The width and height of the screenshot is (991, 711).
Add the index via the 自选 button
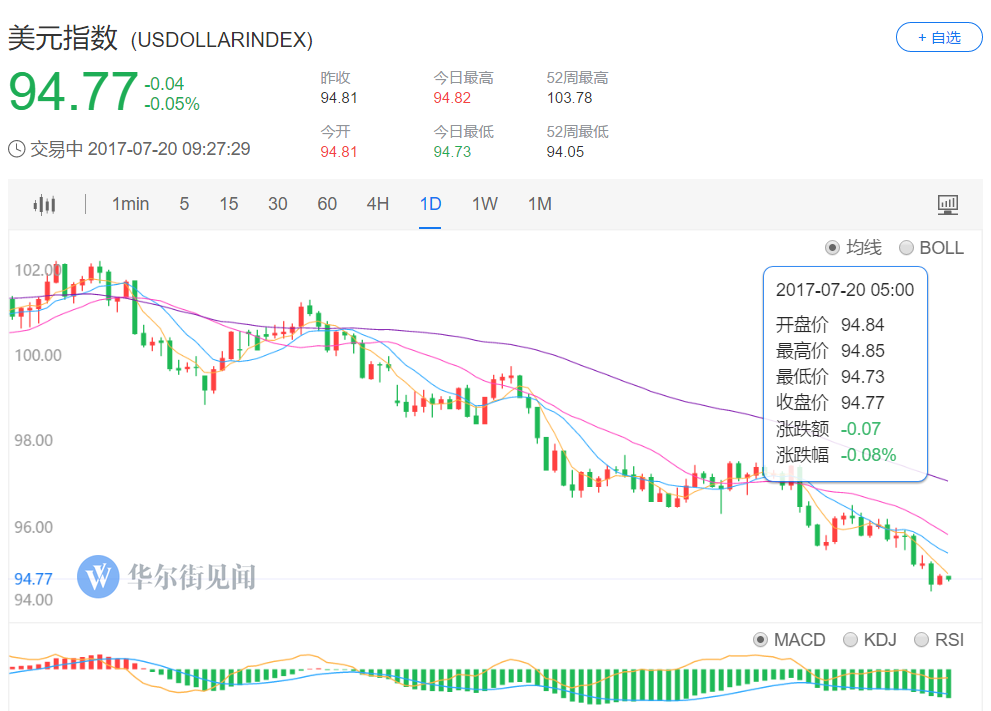pyautogui.click(x=938, y=37)
